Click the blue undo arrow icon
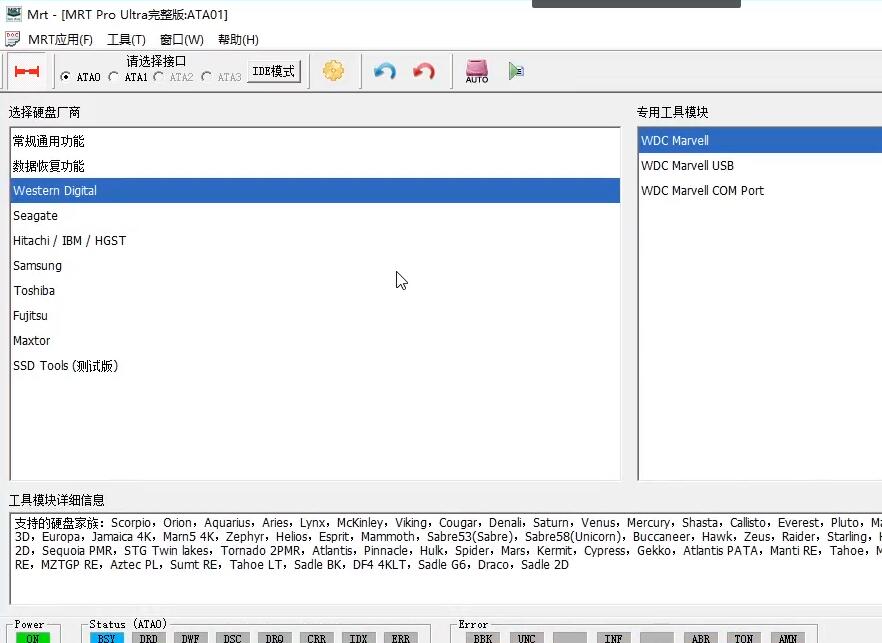The height and width of the screenshot is (643, 882). tap(385, 71)
